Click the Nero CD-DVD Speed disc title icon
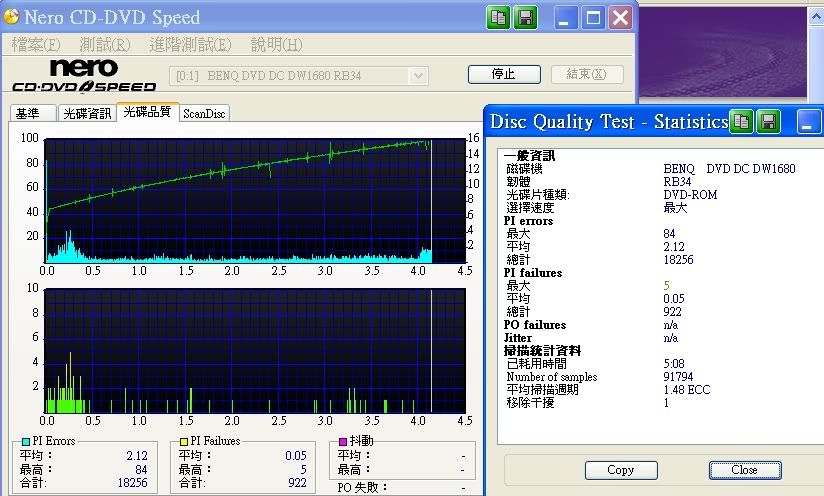Screen dimensions: 824x496 point(11,17)
